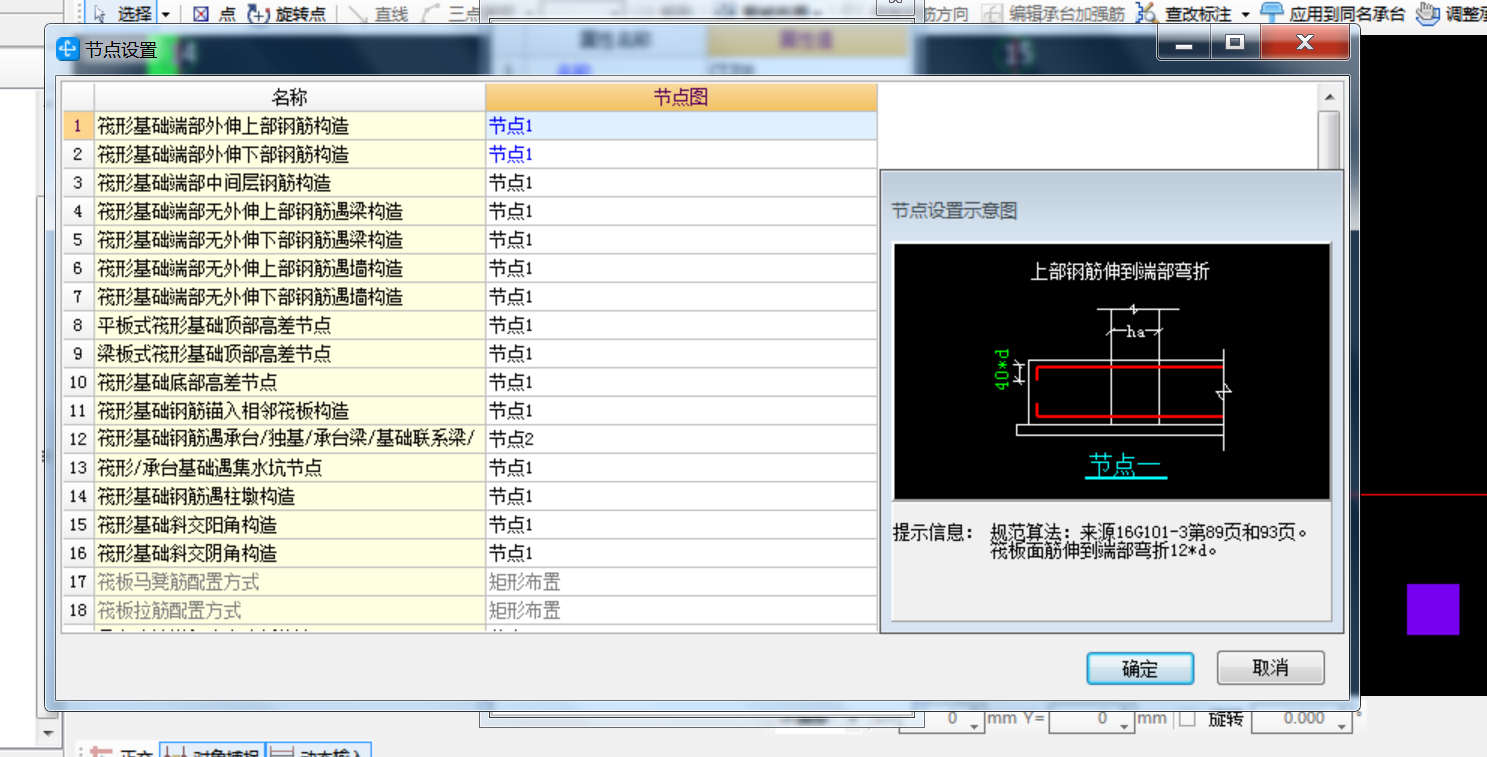Screen dimensions: 1487x757
Task: Select row 筏形基础钢筋遇柱墩构造
Action: [290, 496]
